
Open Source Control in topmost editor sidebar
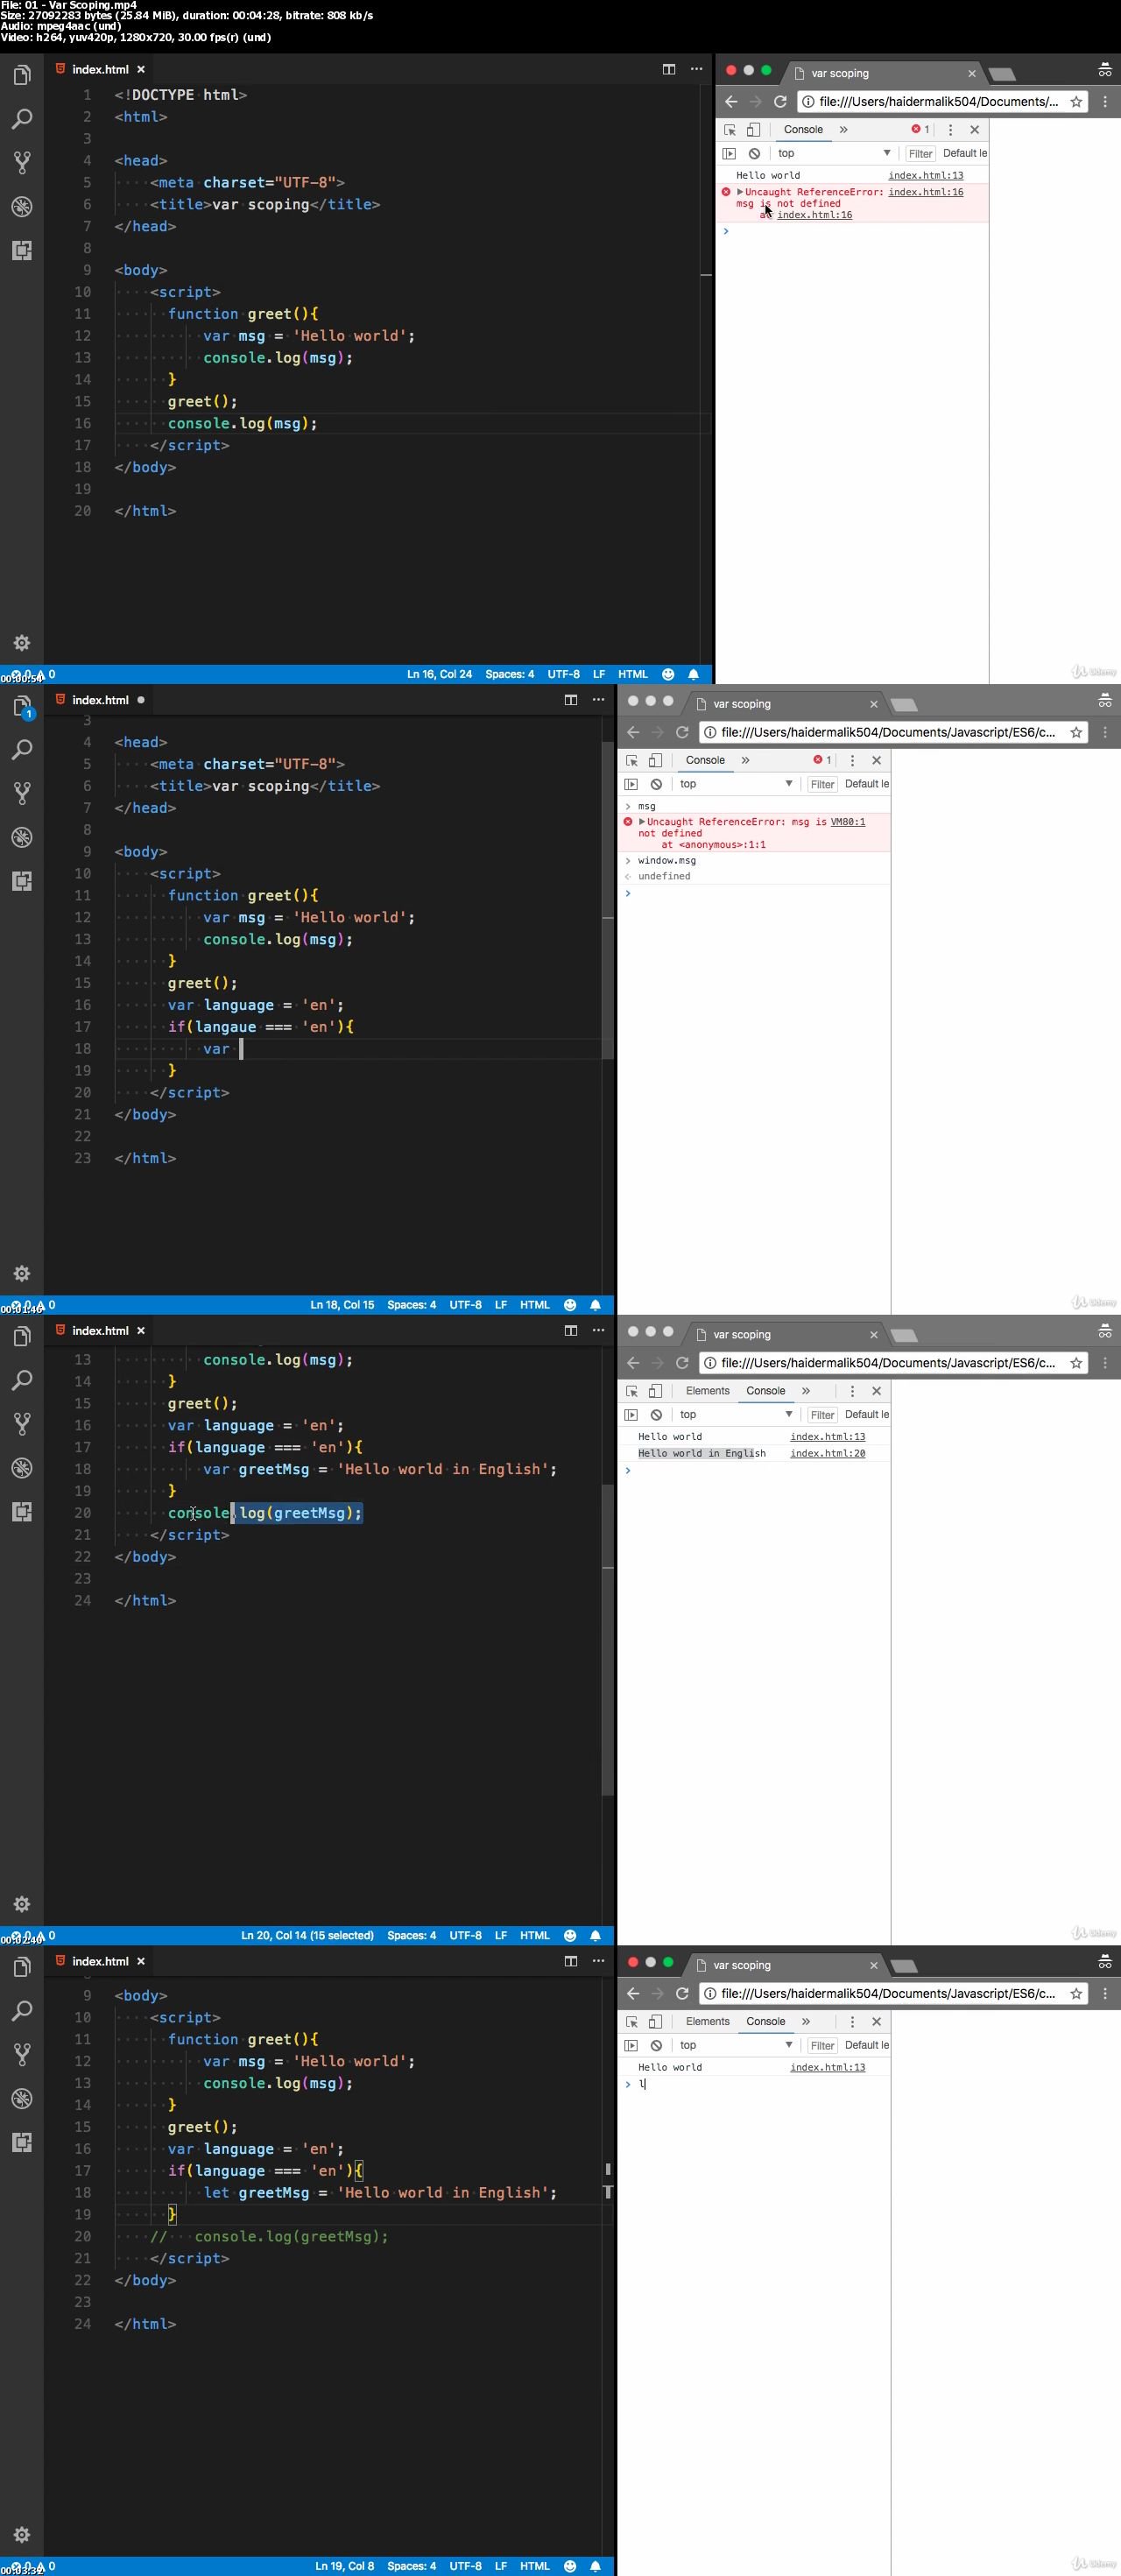(x=21, y=163)
